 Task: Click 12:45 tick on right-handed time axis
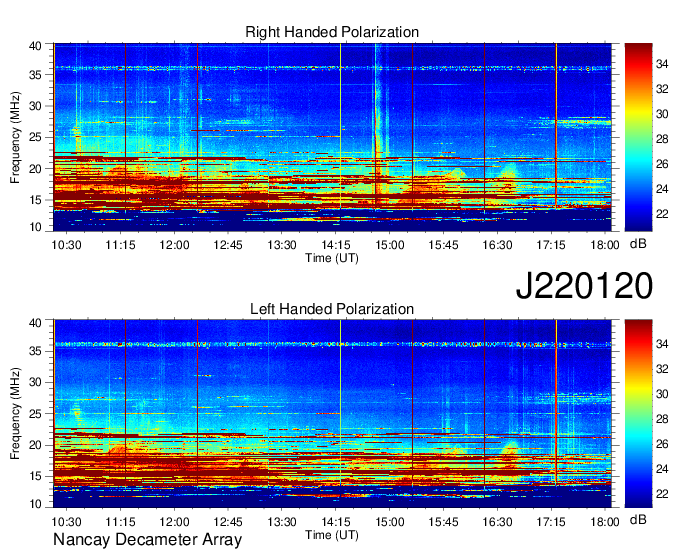(228, 245)
